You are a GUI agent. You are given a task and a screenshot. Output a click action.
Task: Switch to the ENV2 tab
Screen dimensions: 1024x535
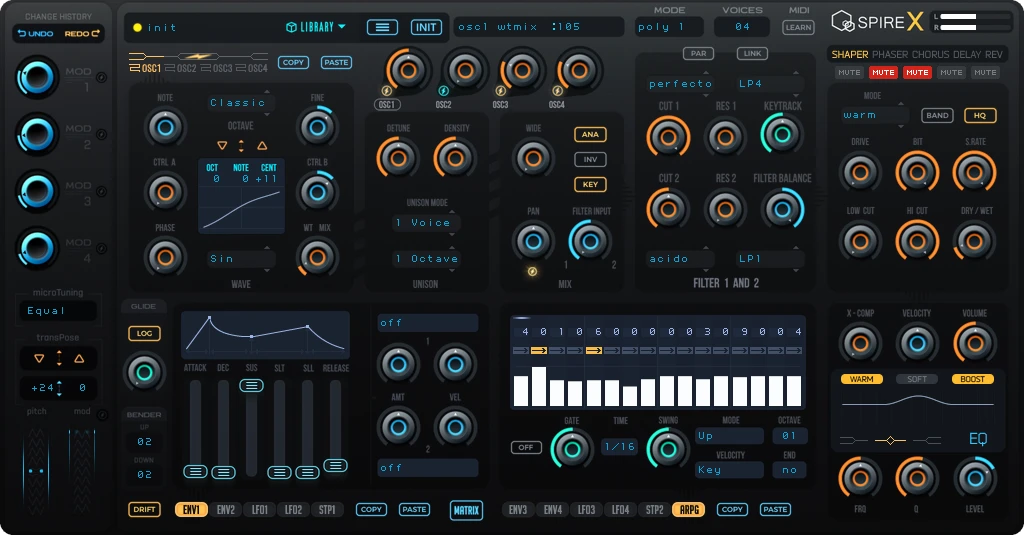click(225, 510)
